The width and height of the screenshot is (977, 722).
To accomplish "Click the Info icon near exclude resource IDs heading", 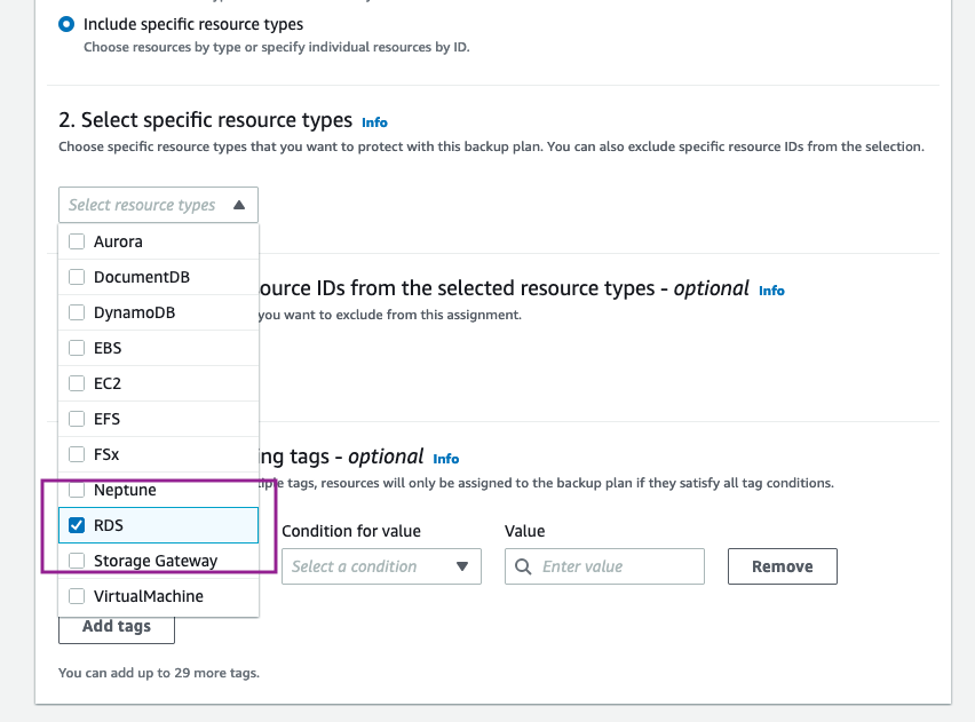I will 771,290.
